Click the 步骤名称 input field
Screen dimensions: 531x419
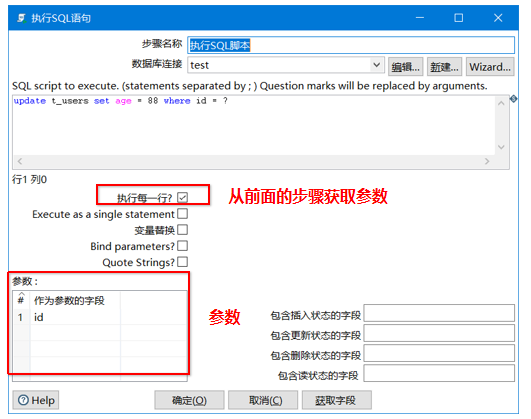tap(351, 45)
